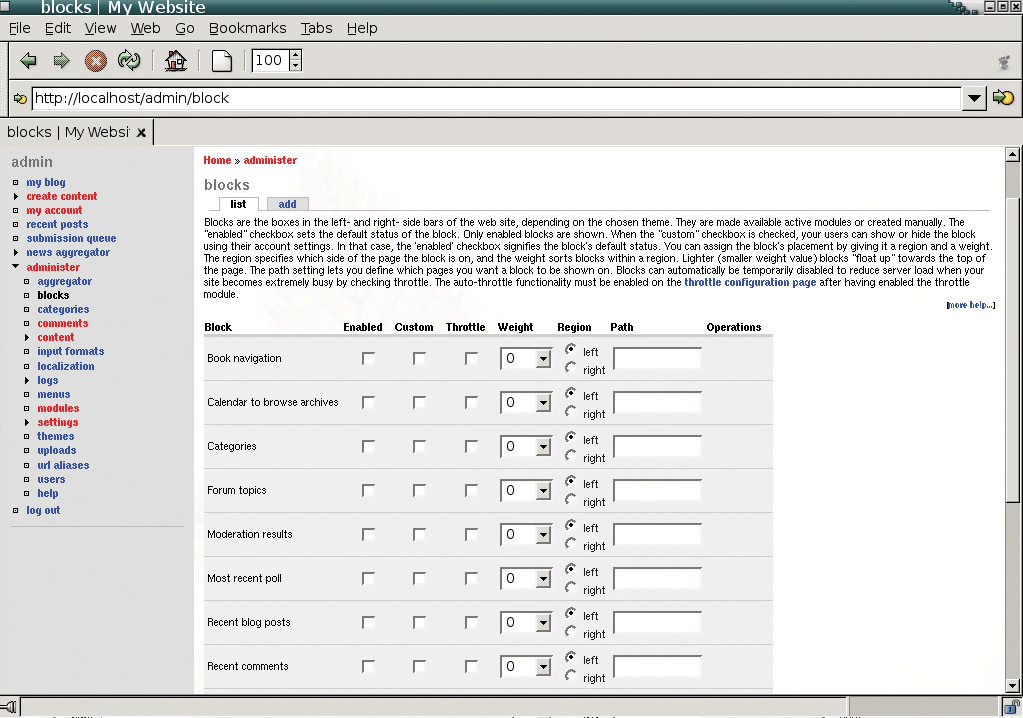Go forward with the Forward arrow icon
This screenshot has width=1023, height=718.
click(x=61, y=61)
